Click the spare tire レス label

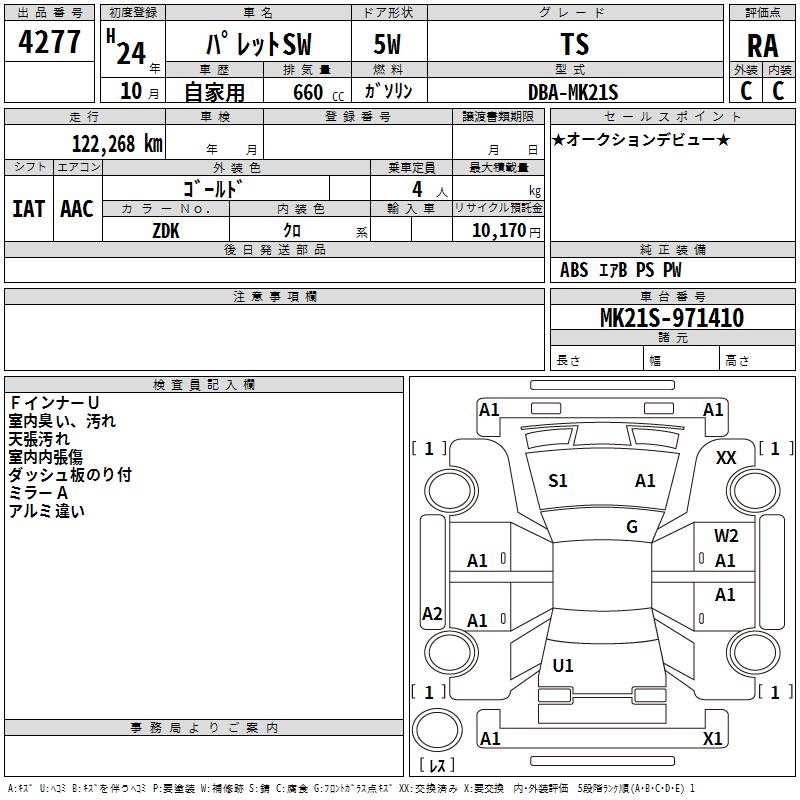(x=437, y=765)
